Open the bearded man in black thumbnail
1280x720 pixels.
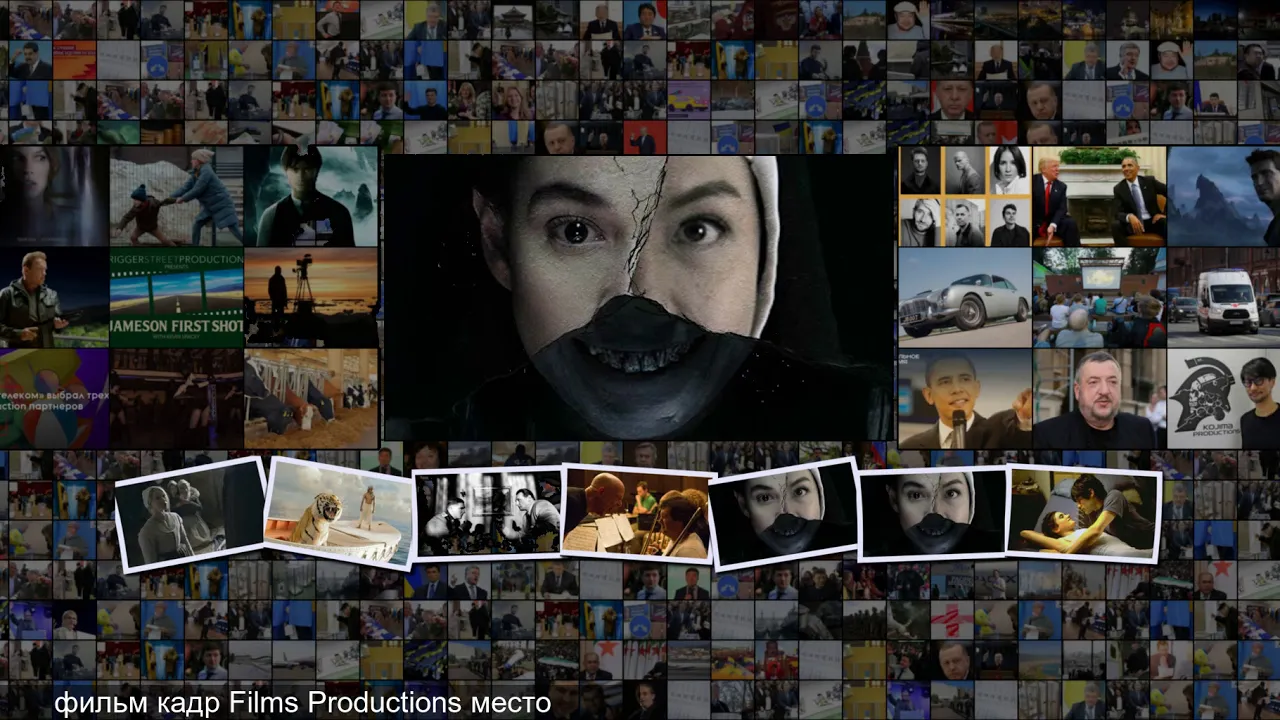click(x=1099, y=398)
